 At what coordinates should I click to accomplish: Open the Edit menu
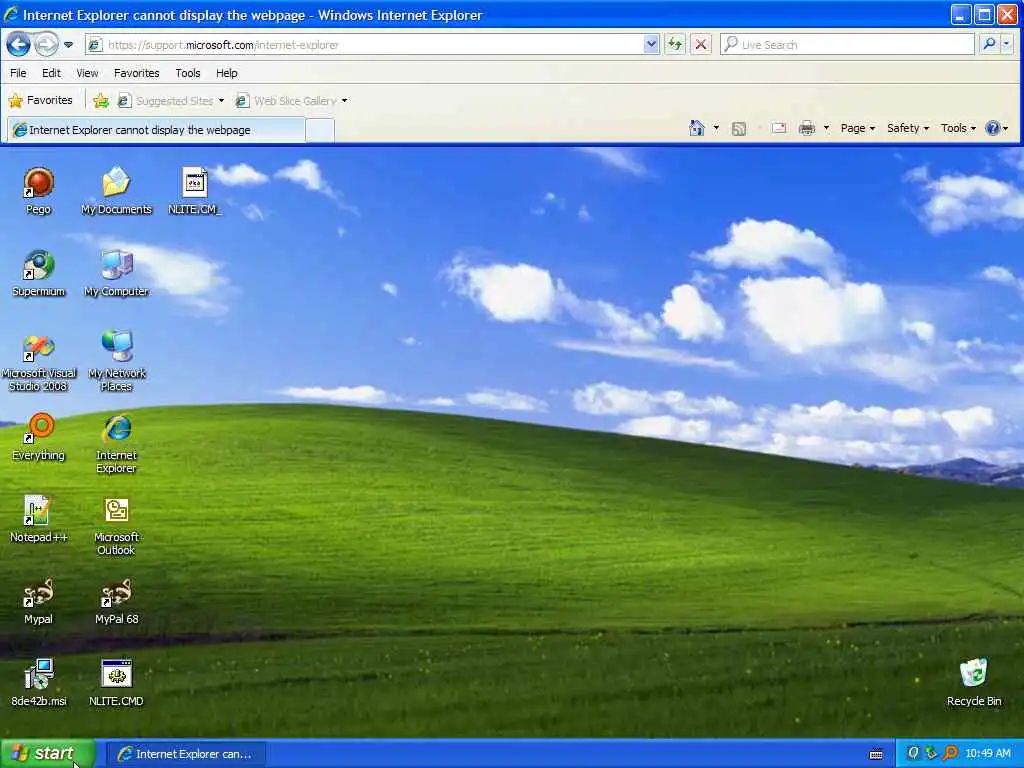[x=51, y=73]
